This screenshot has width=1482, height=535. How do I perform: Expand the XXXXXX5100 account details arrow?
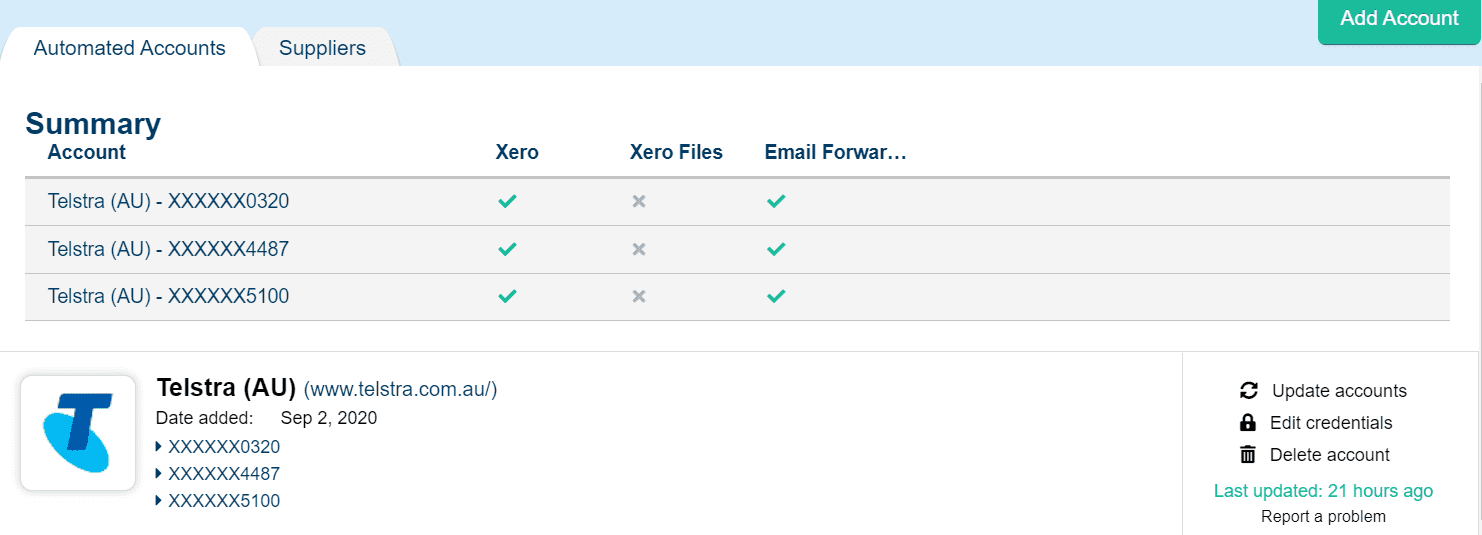pos(159,501)
